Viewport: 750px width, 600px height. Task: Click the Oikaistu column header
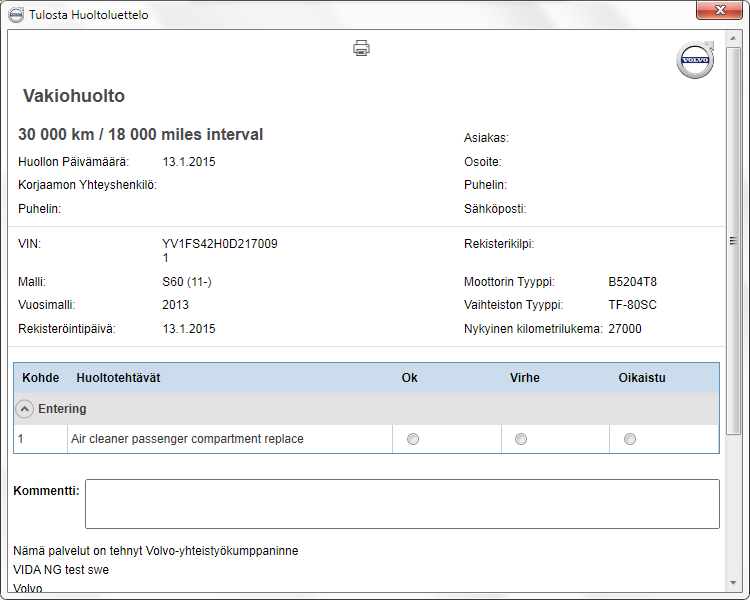coord(642,378)
